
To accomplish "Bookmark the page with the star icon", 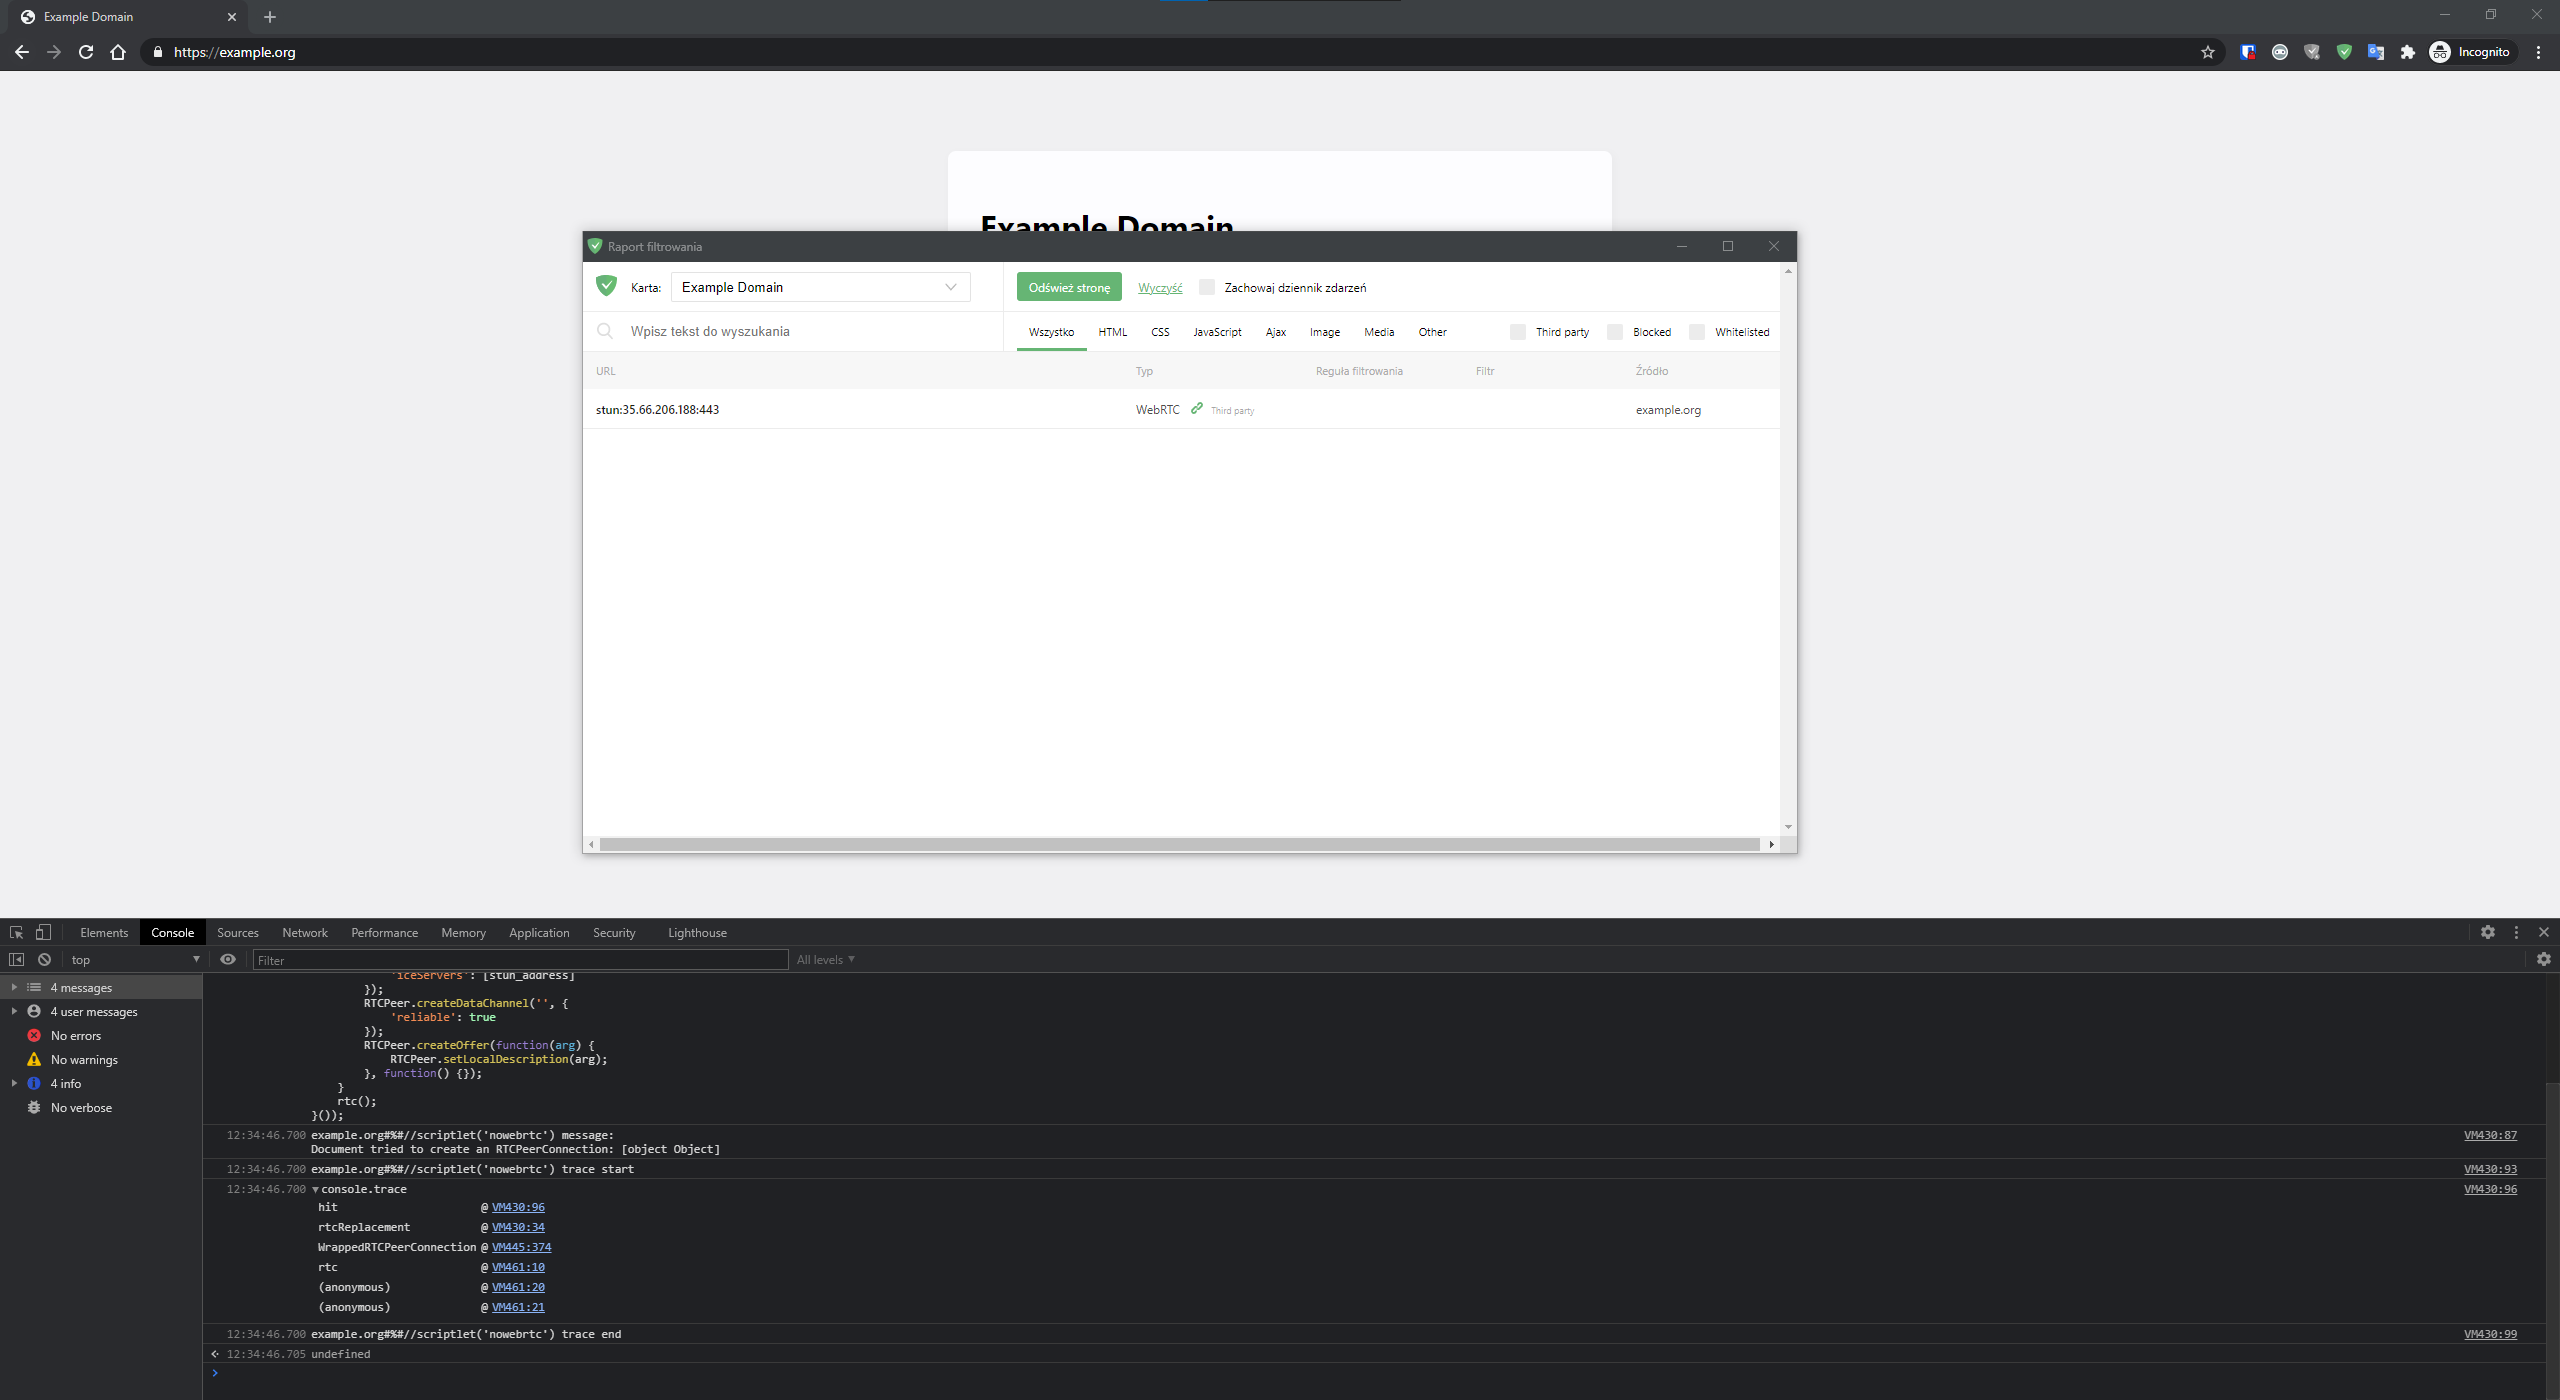I will click(x=2208, y=52).
